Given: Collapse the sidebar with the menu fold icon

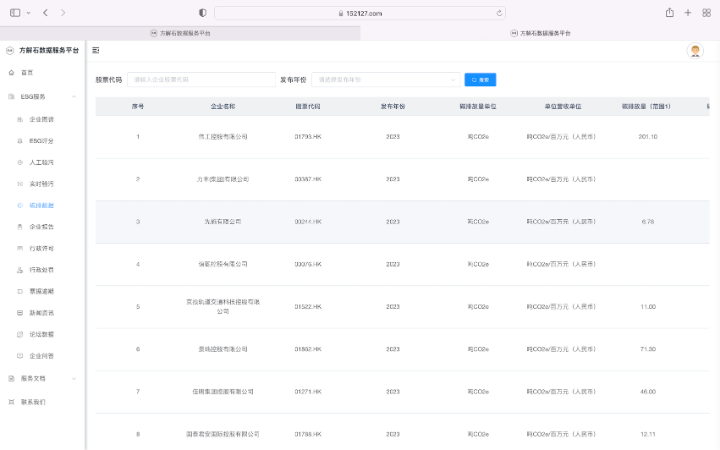Looking at the screenshot, I should 96,50.
